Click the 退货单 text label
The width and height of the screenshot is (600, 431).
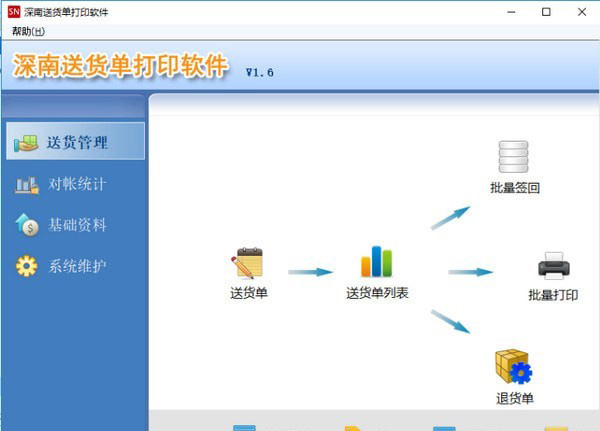pyautogui.click(x=515, y=398)
